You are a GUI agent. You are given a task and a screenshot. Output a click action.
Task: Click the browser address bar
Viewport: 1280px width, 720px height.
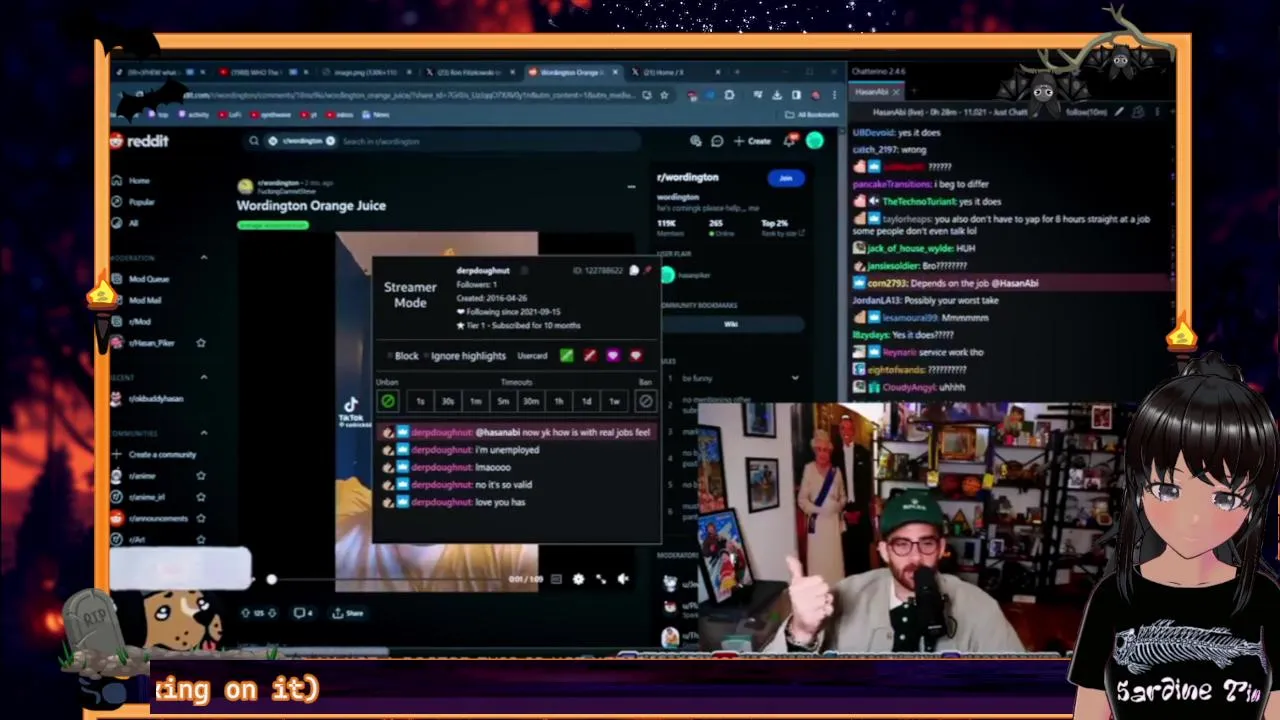pyautogui.click(x=406, y=95)
